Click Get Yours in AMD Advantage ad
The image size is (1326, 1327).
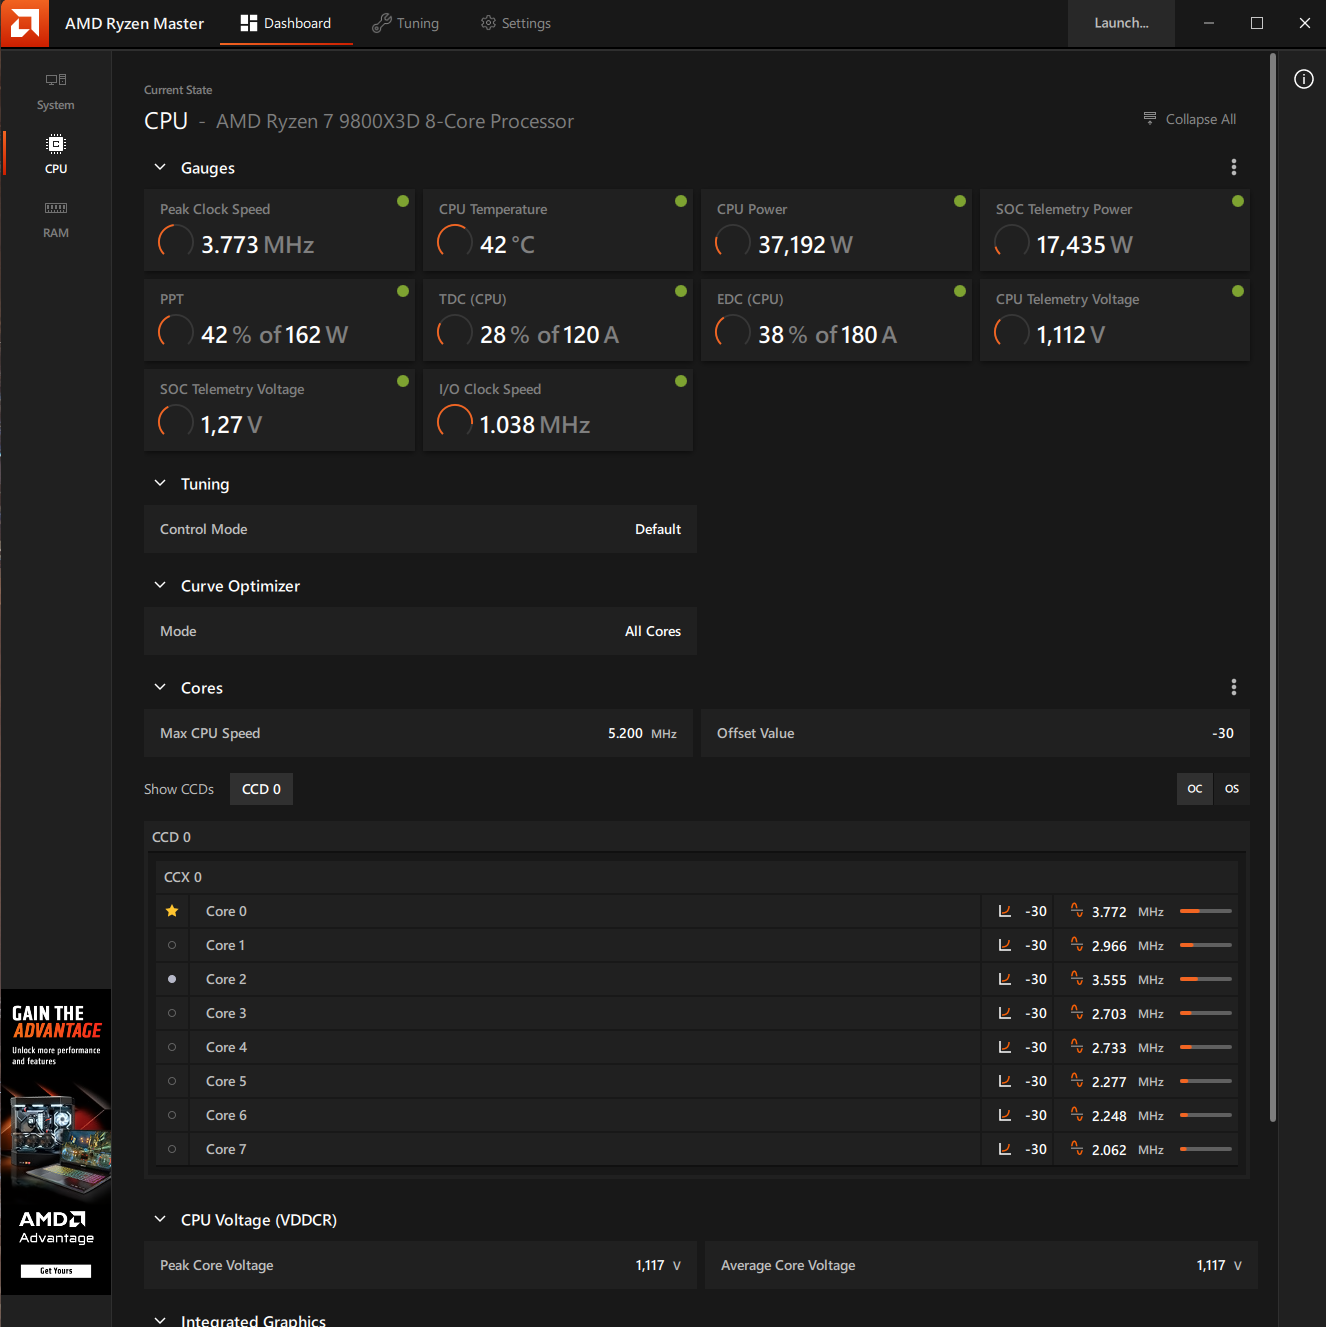[x=56, y=1271]
